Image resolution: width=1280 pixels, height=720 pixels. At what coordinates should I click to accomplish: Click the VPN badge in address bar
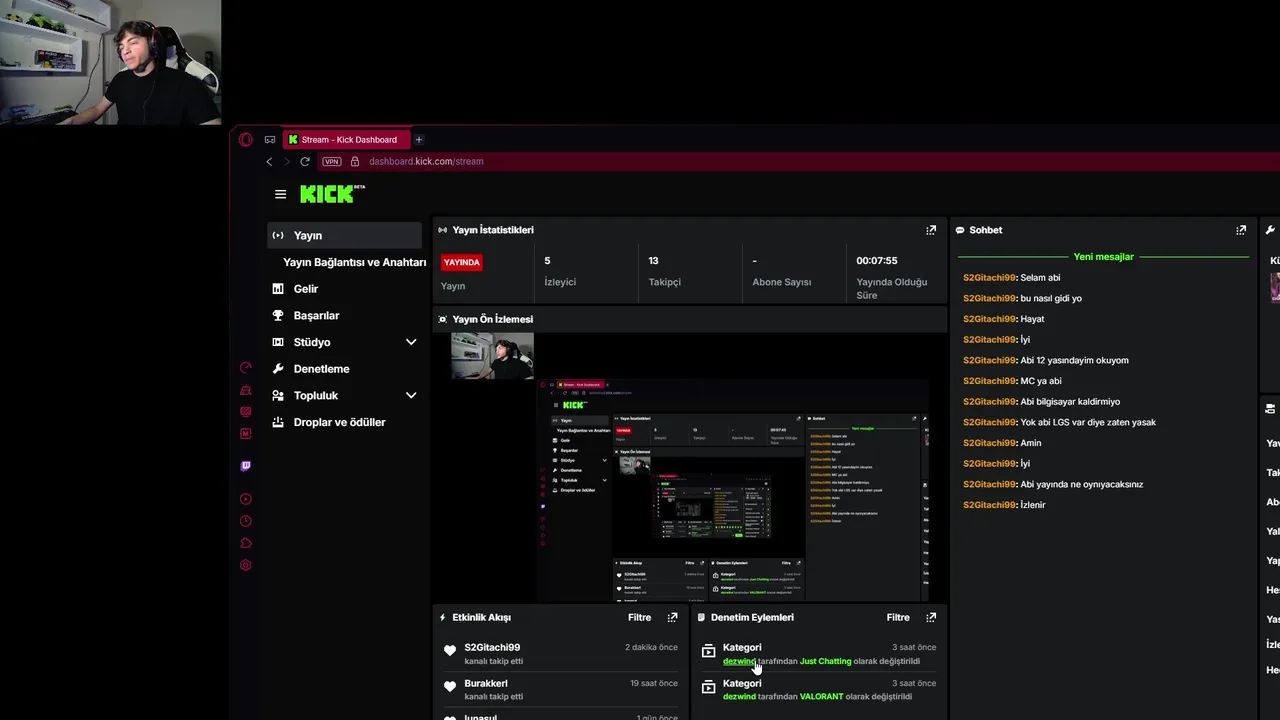point(332,161)
